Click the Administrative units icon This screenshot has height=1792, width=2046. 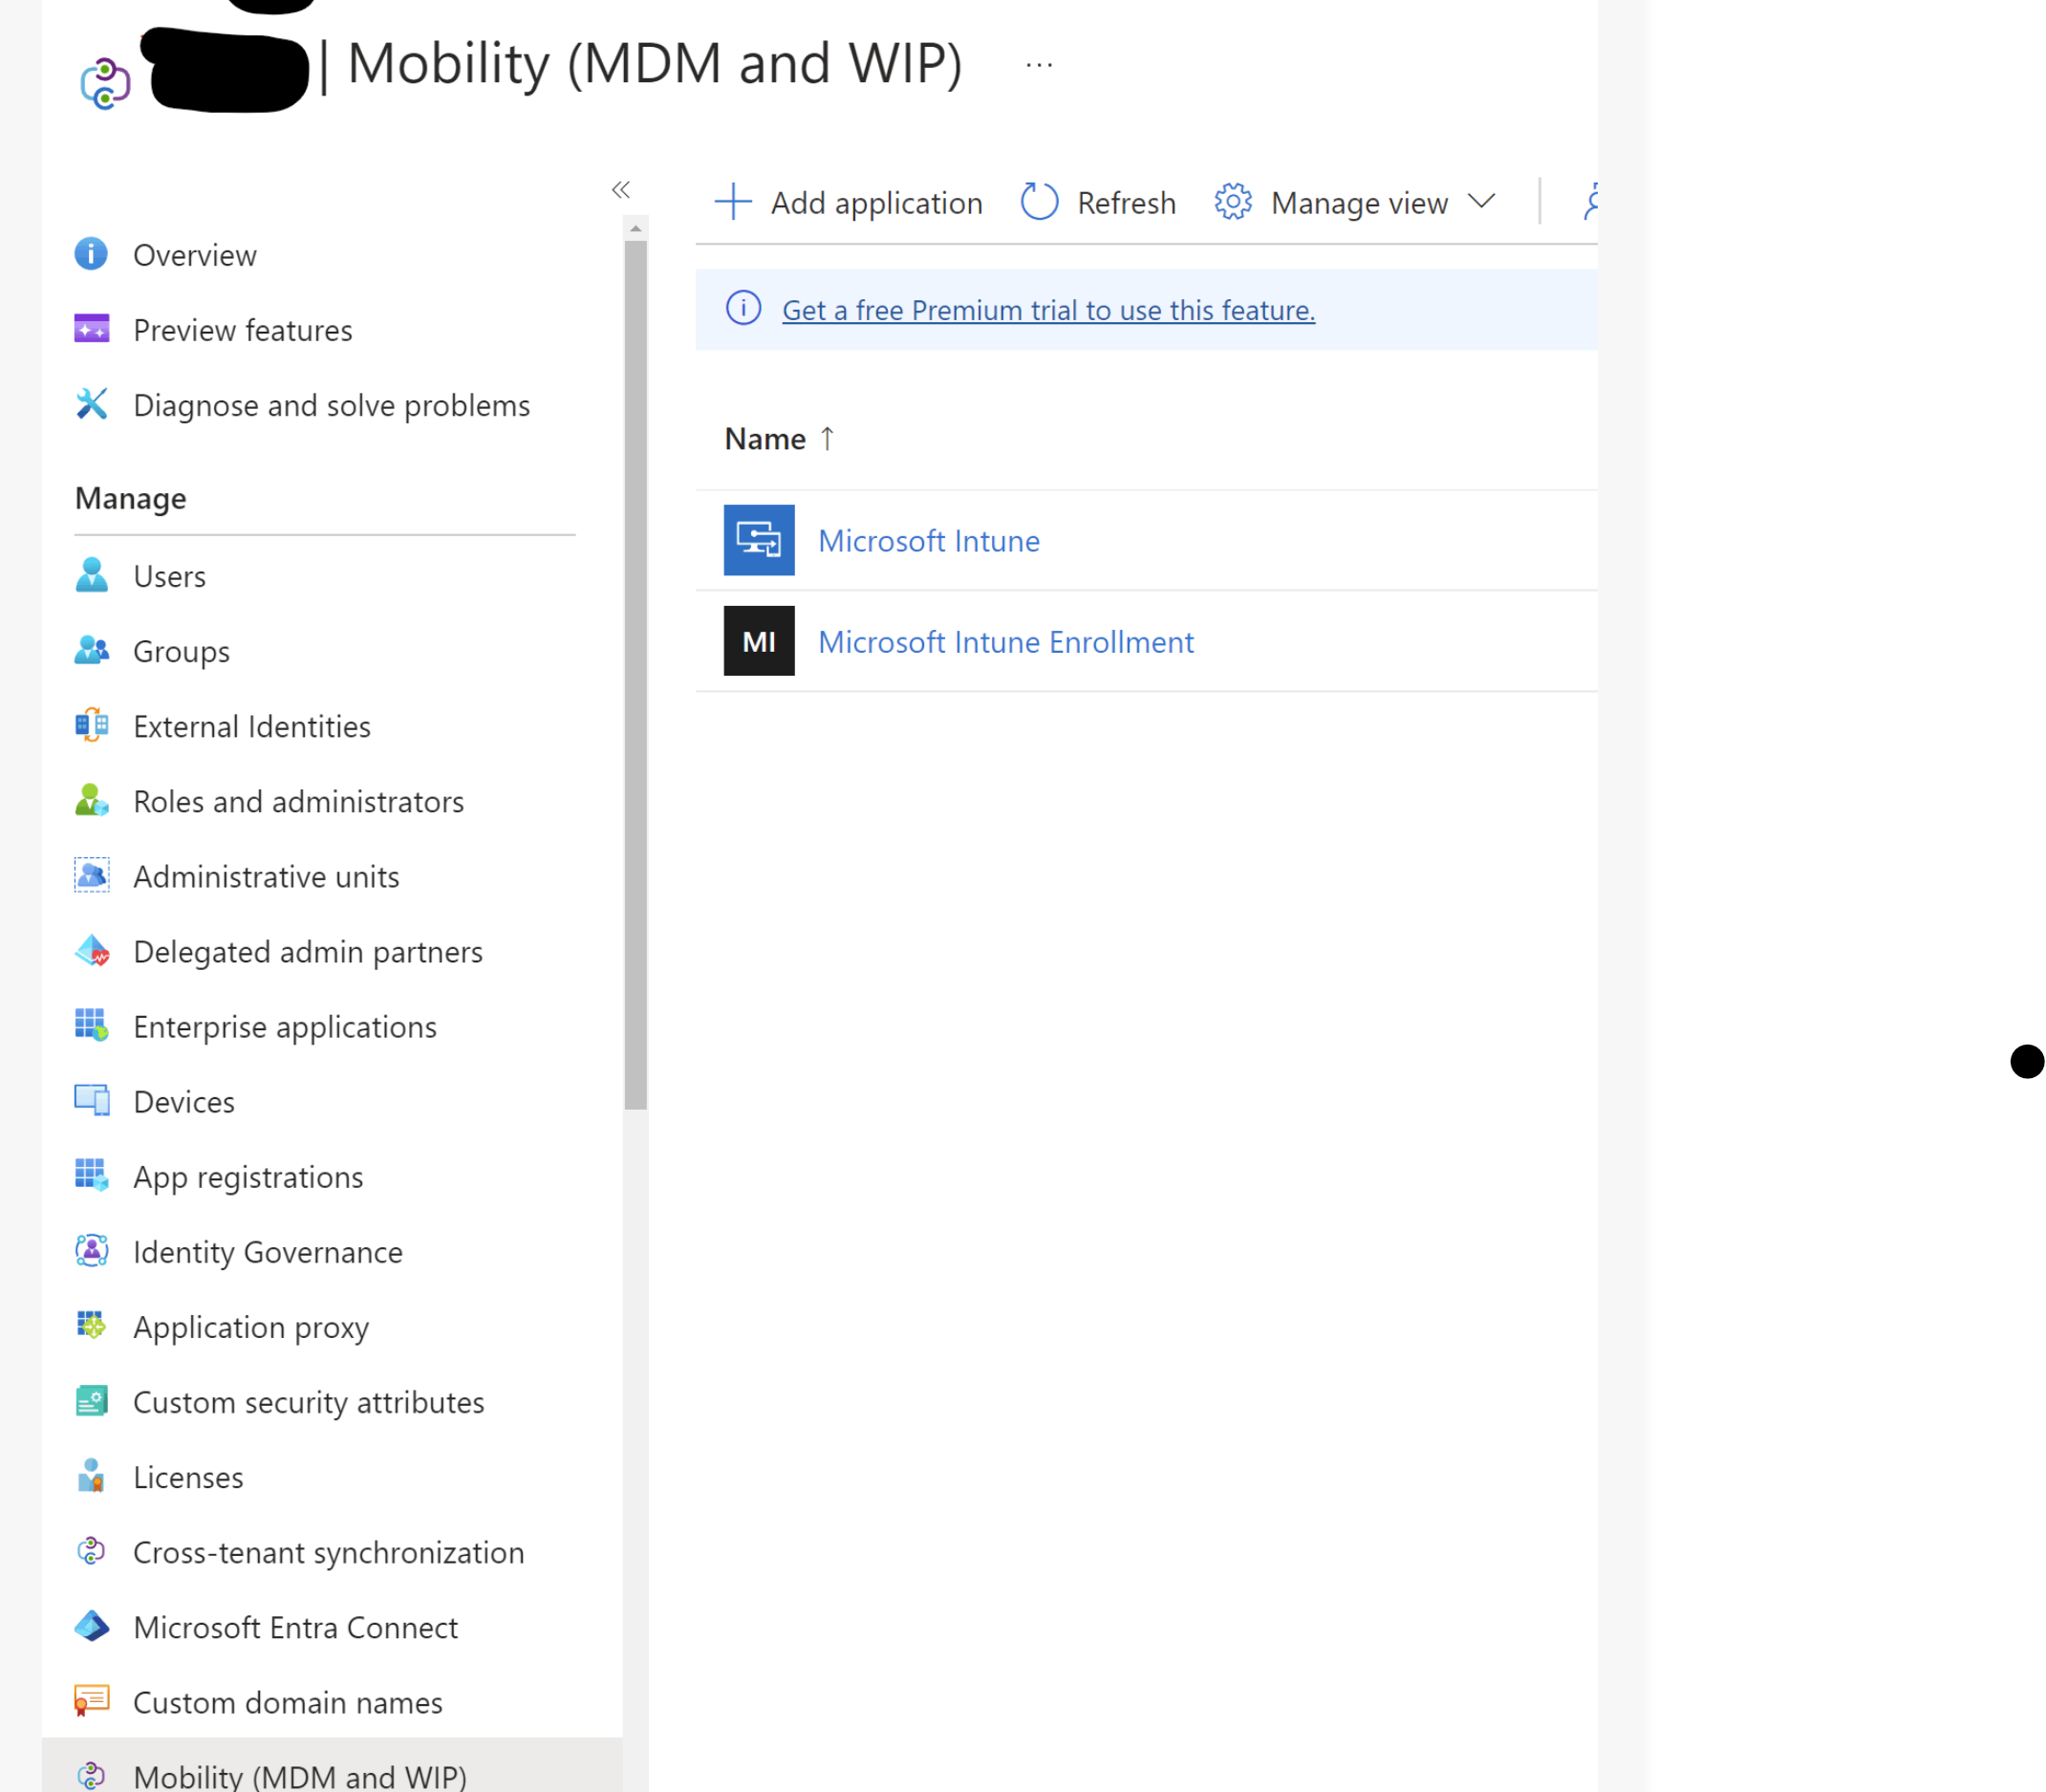91,875
